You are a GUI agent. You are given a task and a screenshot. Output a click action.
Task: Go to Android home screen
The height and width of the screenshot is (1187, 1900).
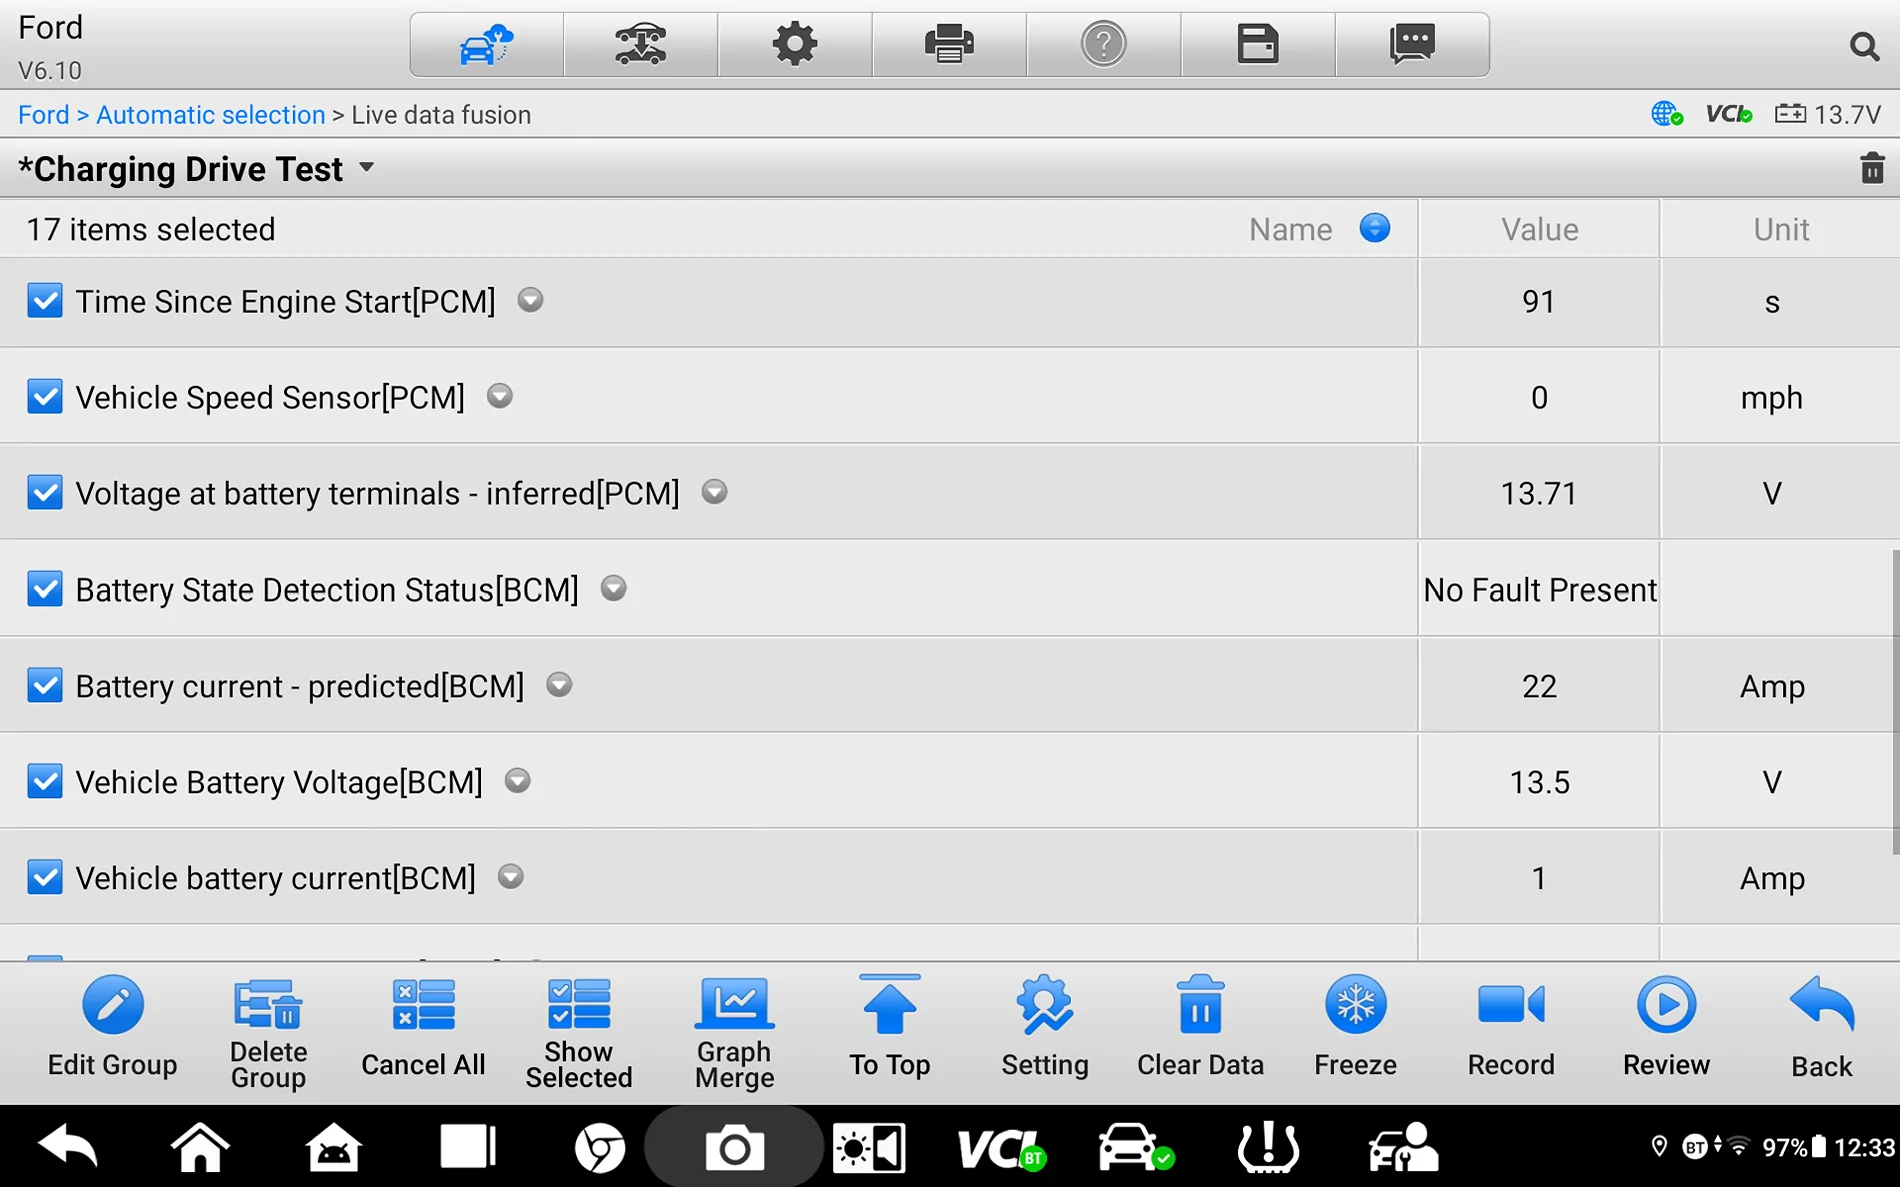[200, 1147]
